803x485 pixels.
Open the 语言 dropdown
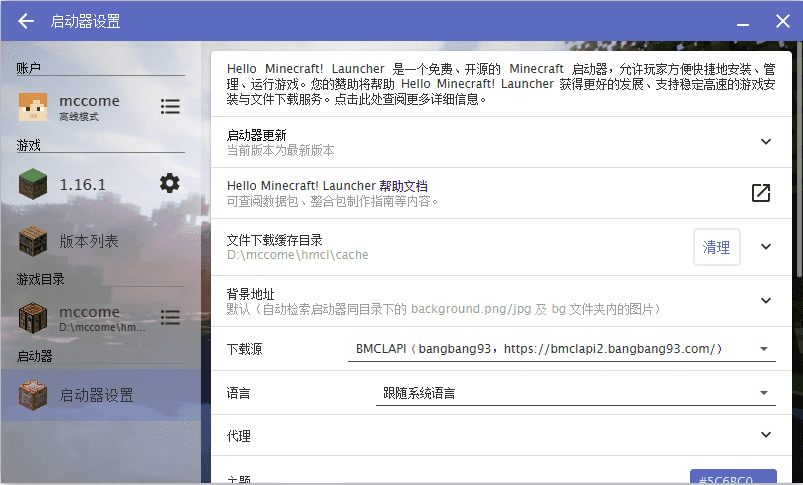point(576,393)
